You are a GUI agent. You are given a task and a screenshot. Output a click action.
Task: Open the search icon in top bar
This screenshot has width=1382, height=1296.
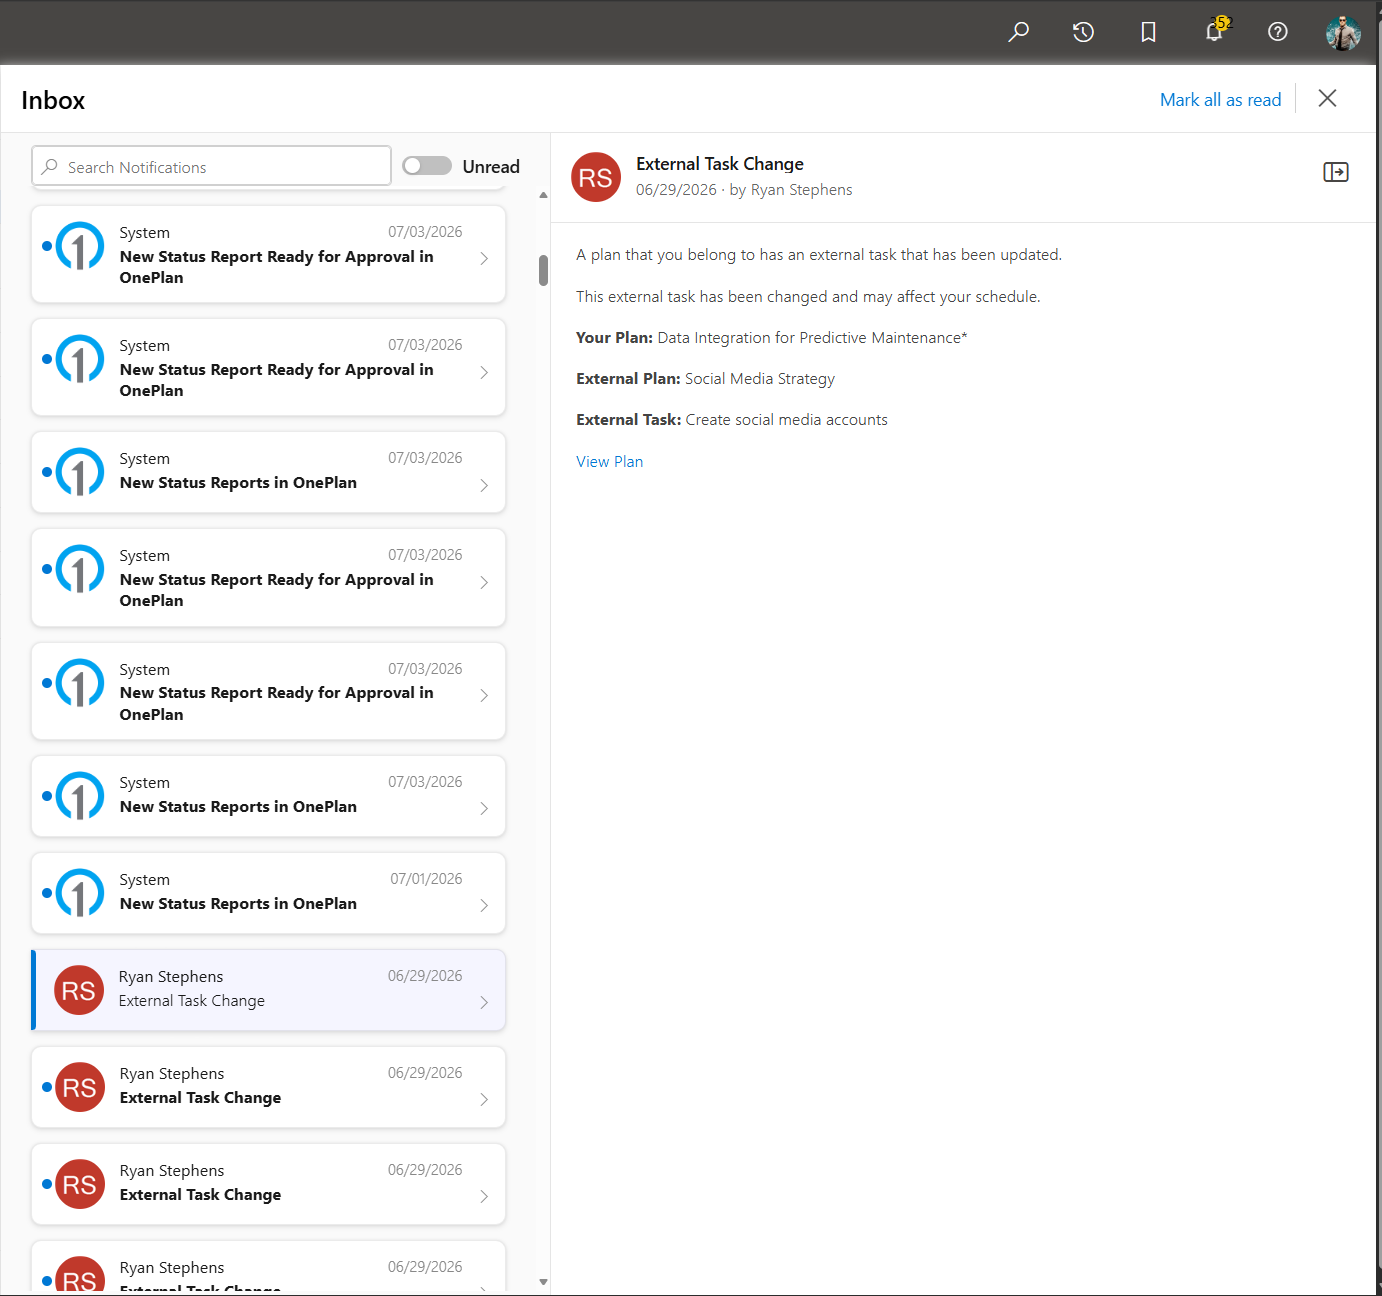pos(1018,32)
